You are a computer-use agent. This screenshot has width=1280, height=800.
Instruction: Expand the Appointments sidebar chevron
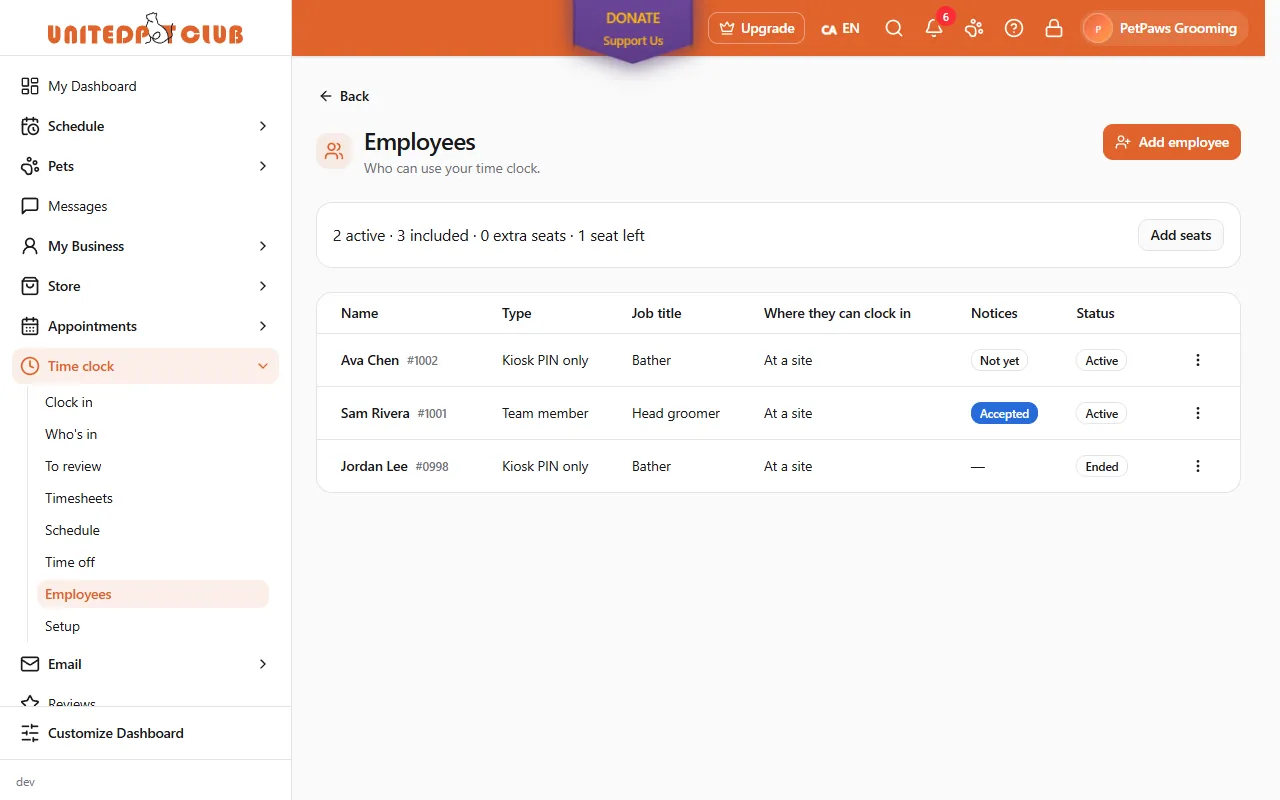click(x=263, y=326)
